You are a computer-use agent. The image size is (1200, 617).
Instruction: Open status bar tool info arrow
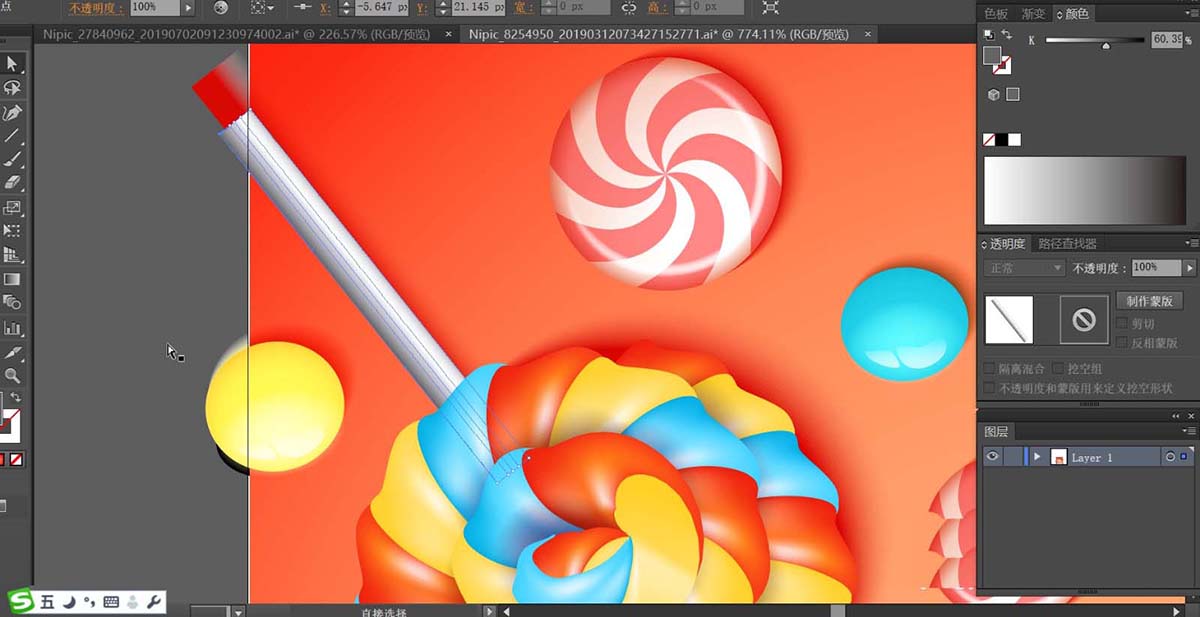point(489,610)
